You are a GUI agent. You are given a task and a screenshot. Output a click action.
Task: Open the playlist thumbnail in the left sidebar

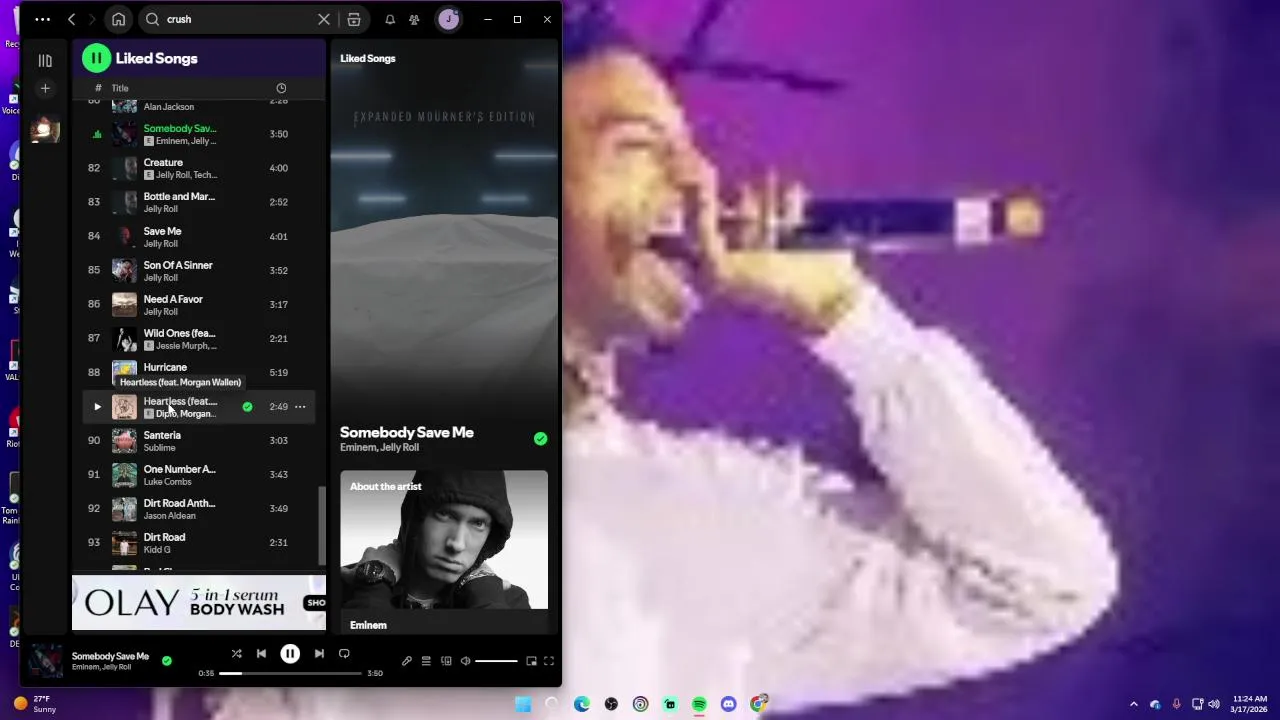(45, 129)
